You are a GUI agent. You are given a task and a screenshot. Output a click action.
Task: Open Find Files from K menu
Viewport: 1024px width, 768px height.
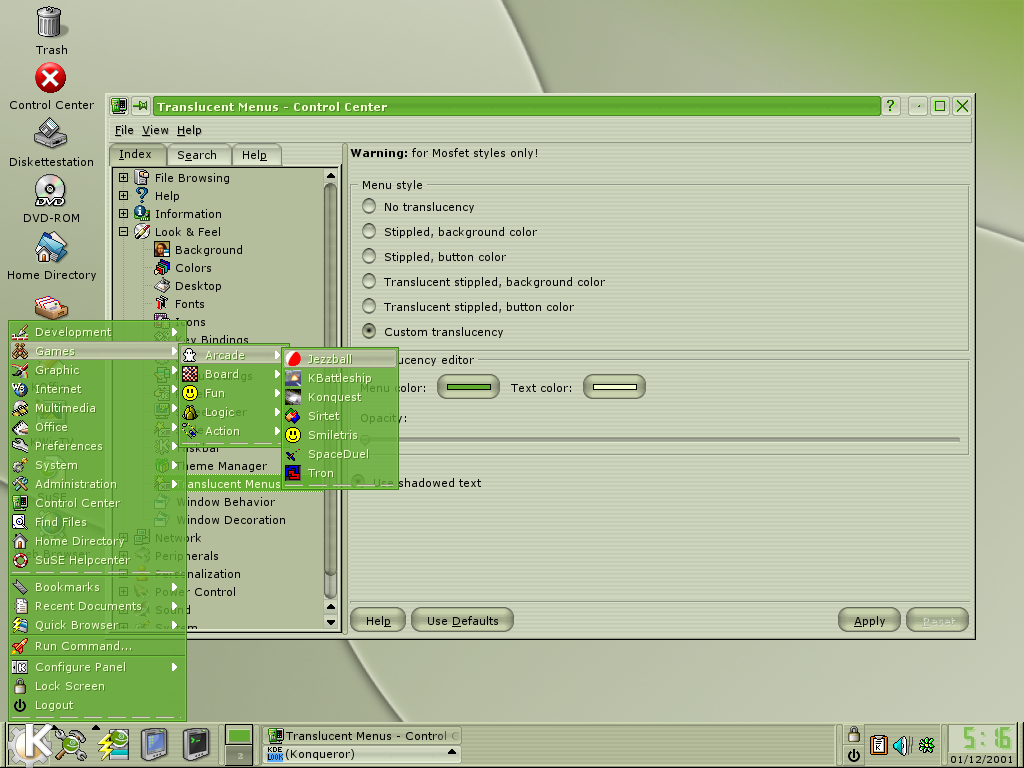(97, 522)
